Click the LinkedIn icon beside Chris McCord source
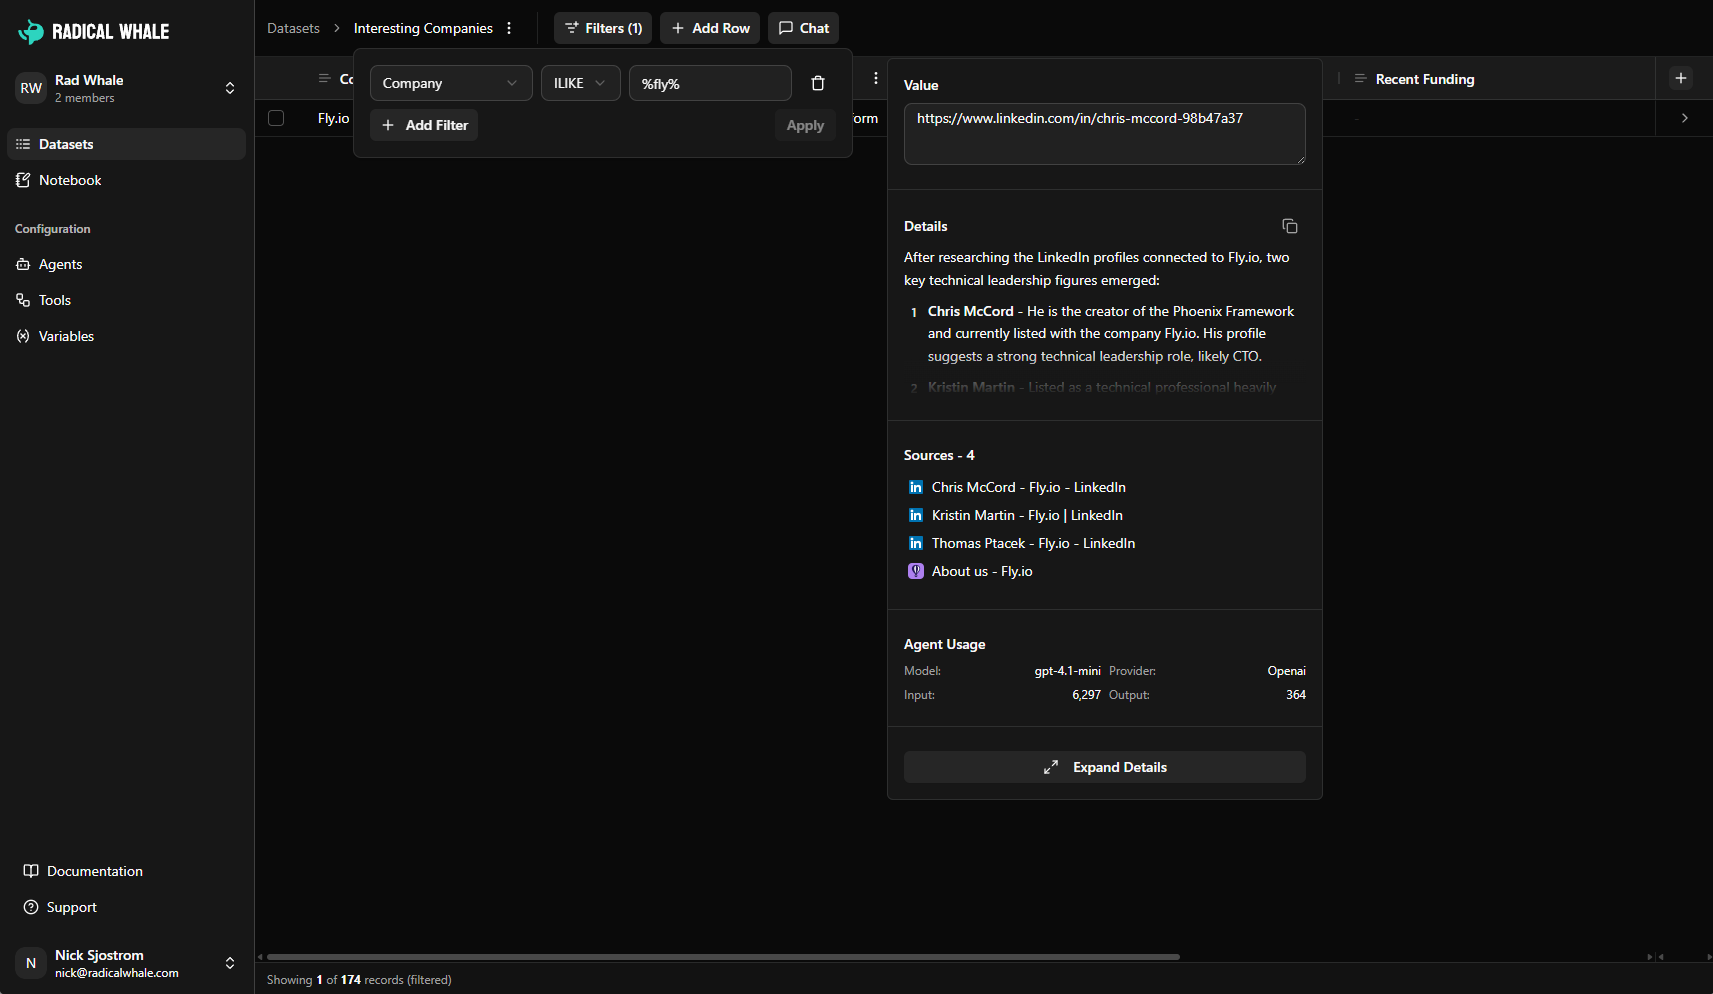 (x=916, y=487)
